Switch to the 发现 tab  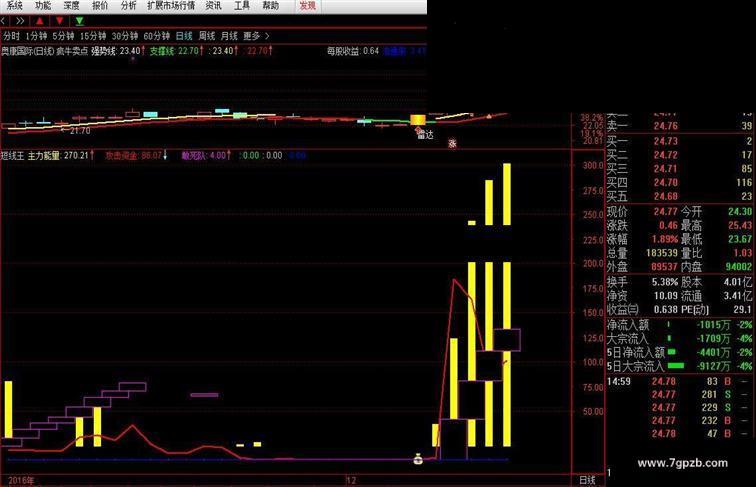(x=308, y=6)
